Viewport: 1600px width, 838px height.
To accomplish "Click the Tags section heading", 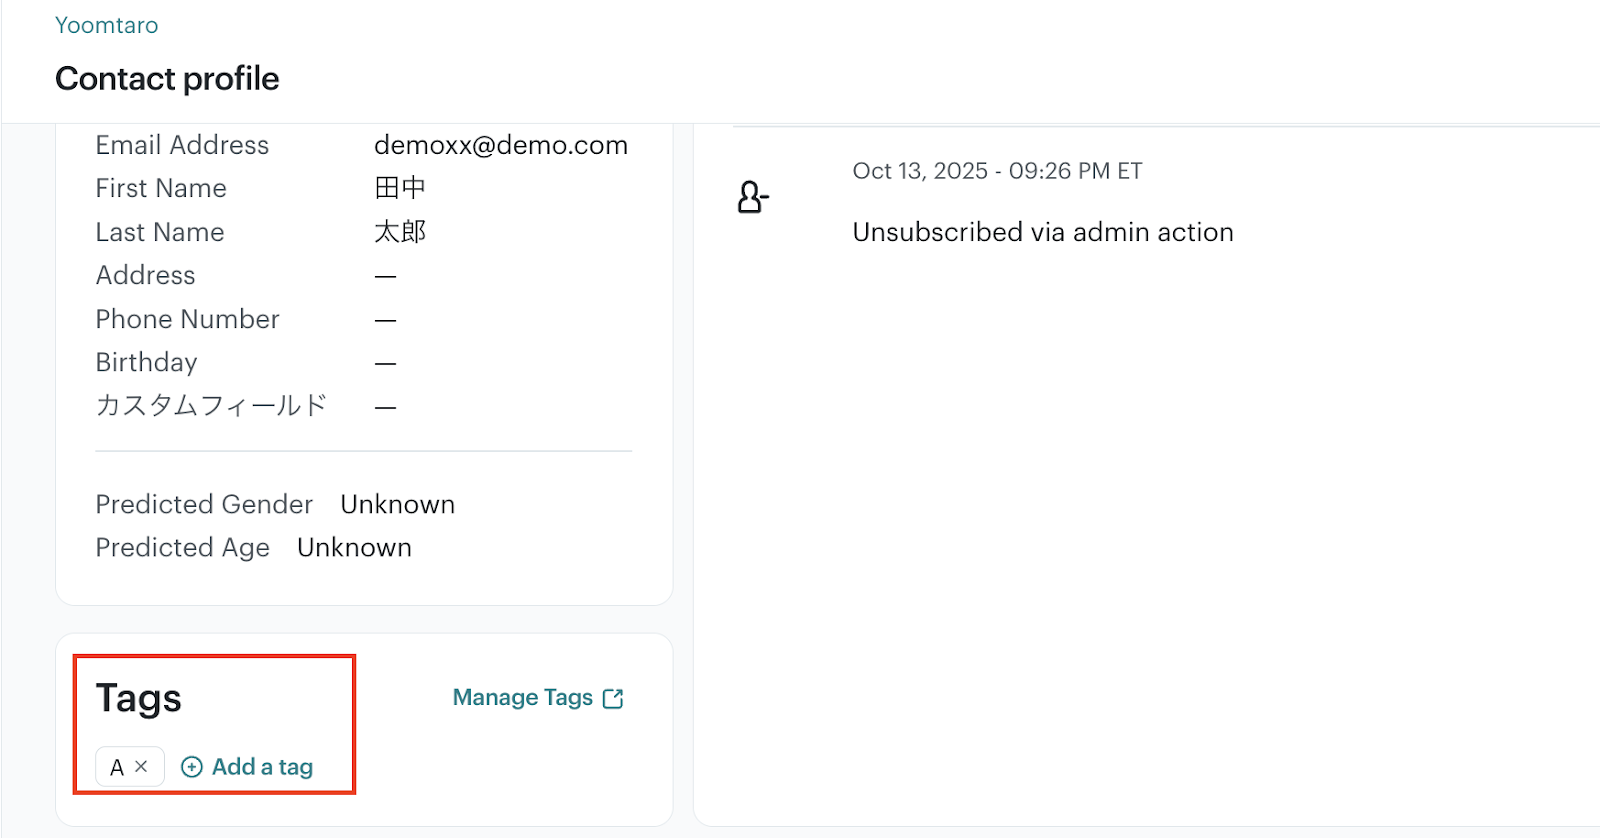I will [x=138, y=698].
